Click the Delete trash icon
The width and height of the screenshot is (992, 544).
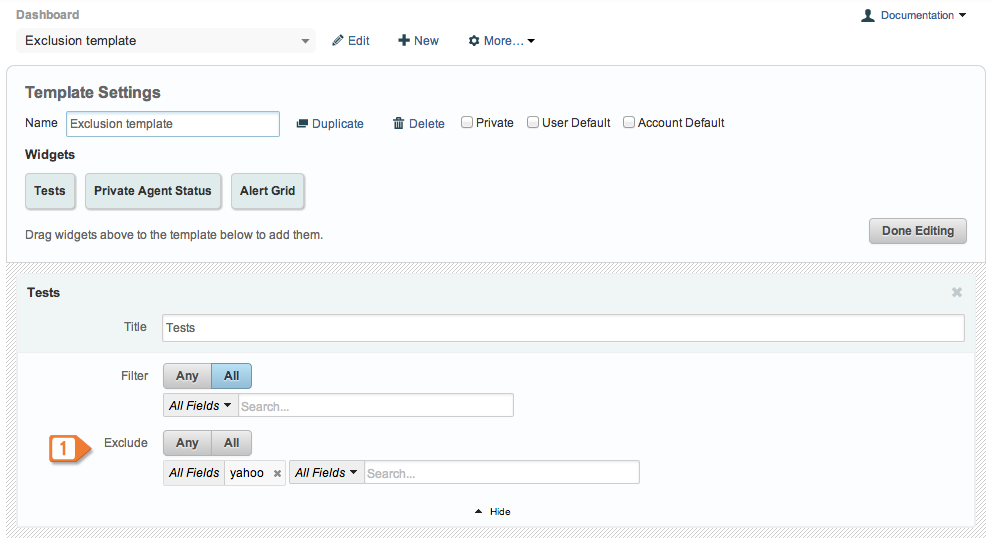399,123
